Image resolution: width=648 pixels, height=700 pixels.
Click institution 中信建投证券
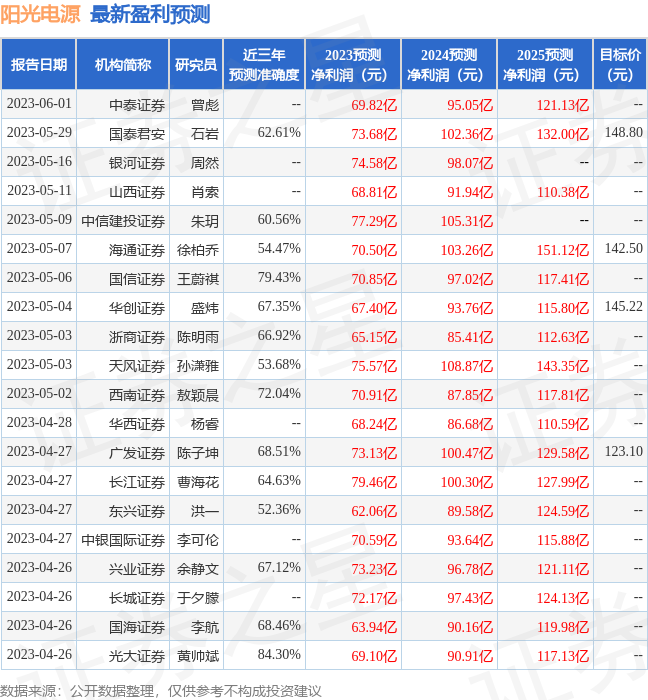click(123, 221)
